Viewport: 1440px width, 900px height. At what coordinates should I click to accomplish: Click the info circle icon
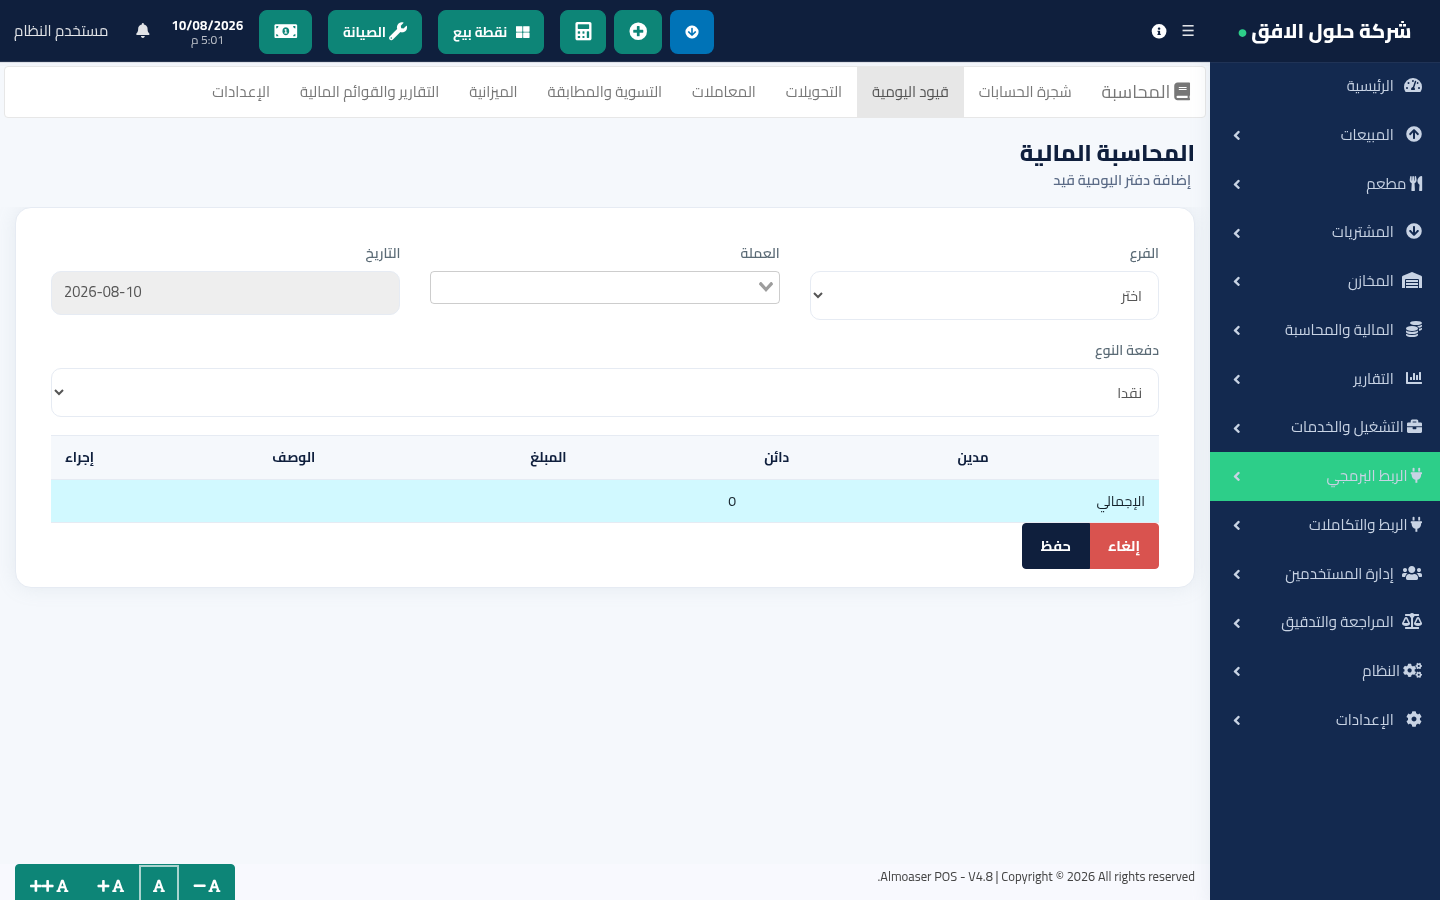[1159, 31]
